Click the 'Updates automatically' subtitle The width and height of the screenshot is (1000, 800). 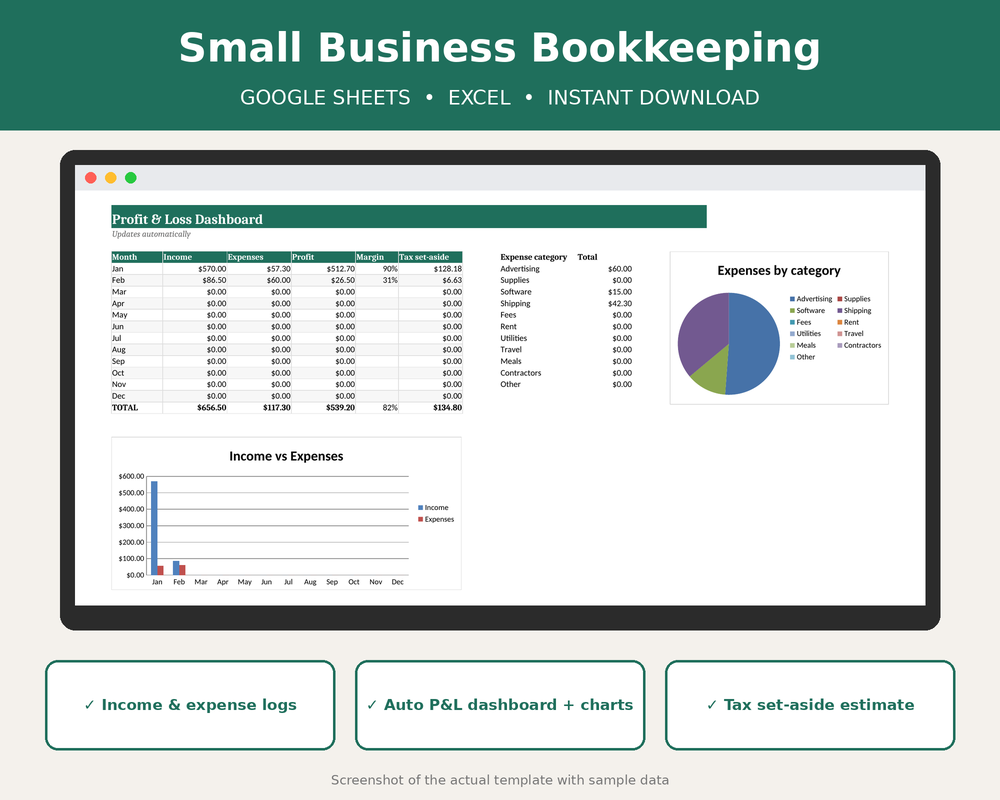151,234
